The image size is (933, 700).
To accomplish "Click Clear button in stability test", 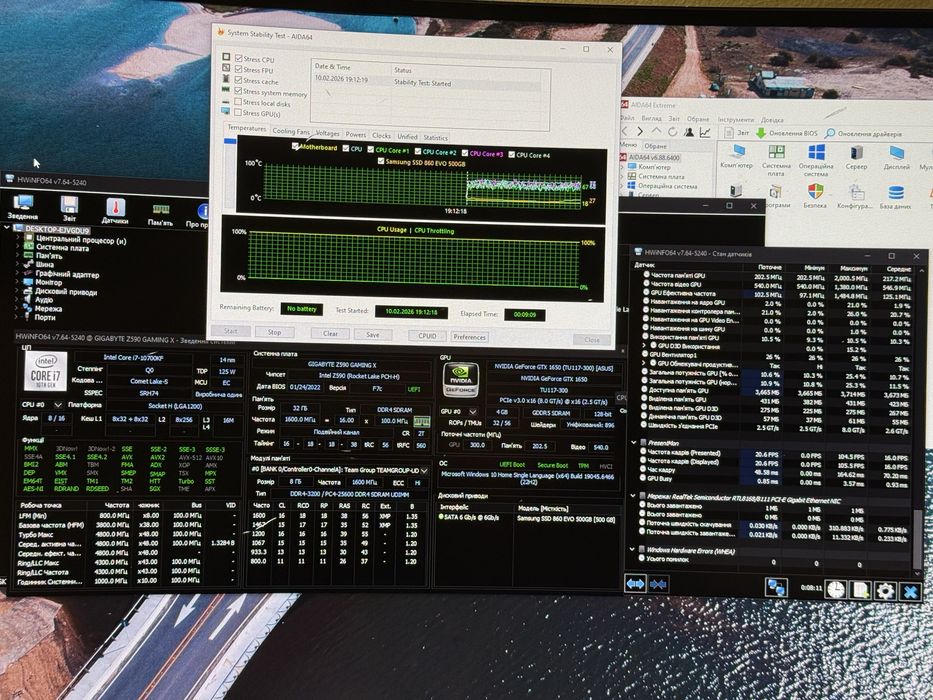I will [330, 333].
